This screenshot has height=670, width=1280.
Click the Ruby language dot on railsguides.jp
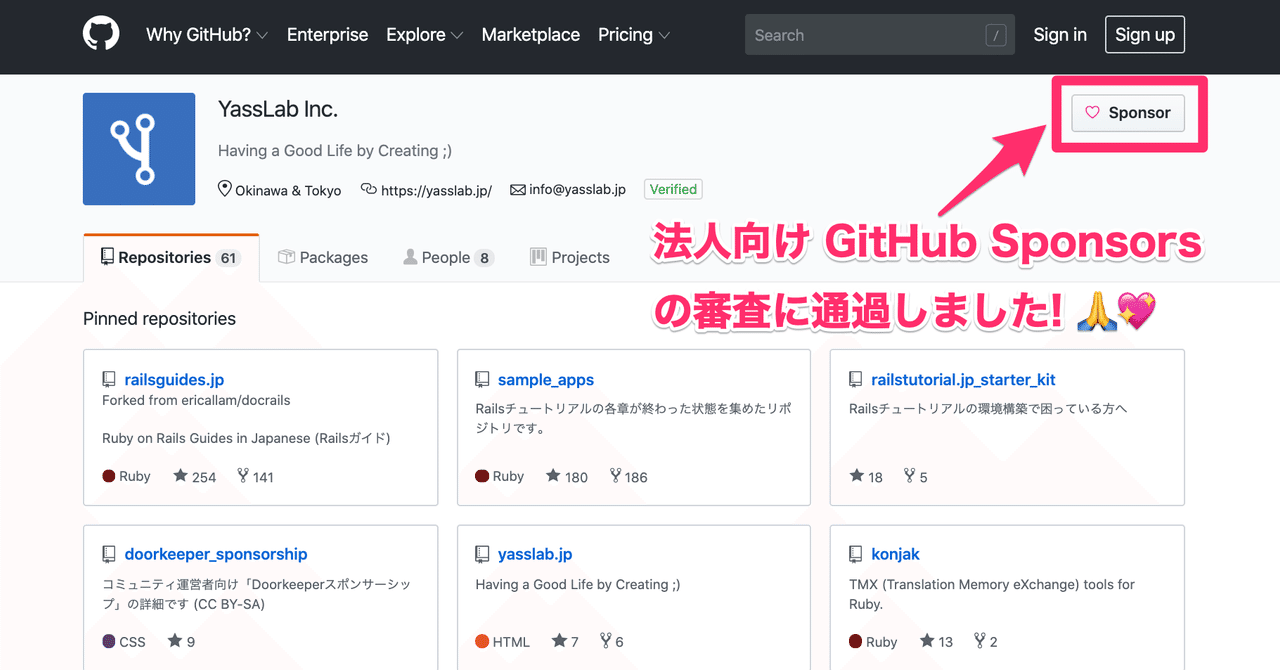[x=109, y=476]
